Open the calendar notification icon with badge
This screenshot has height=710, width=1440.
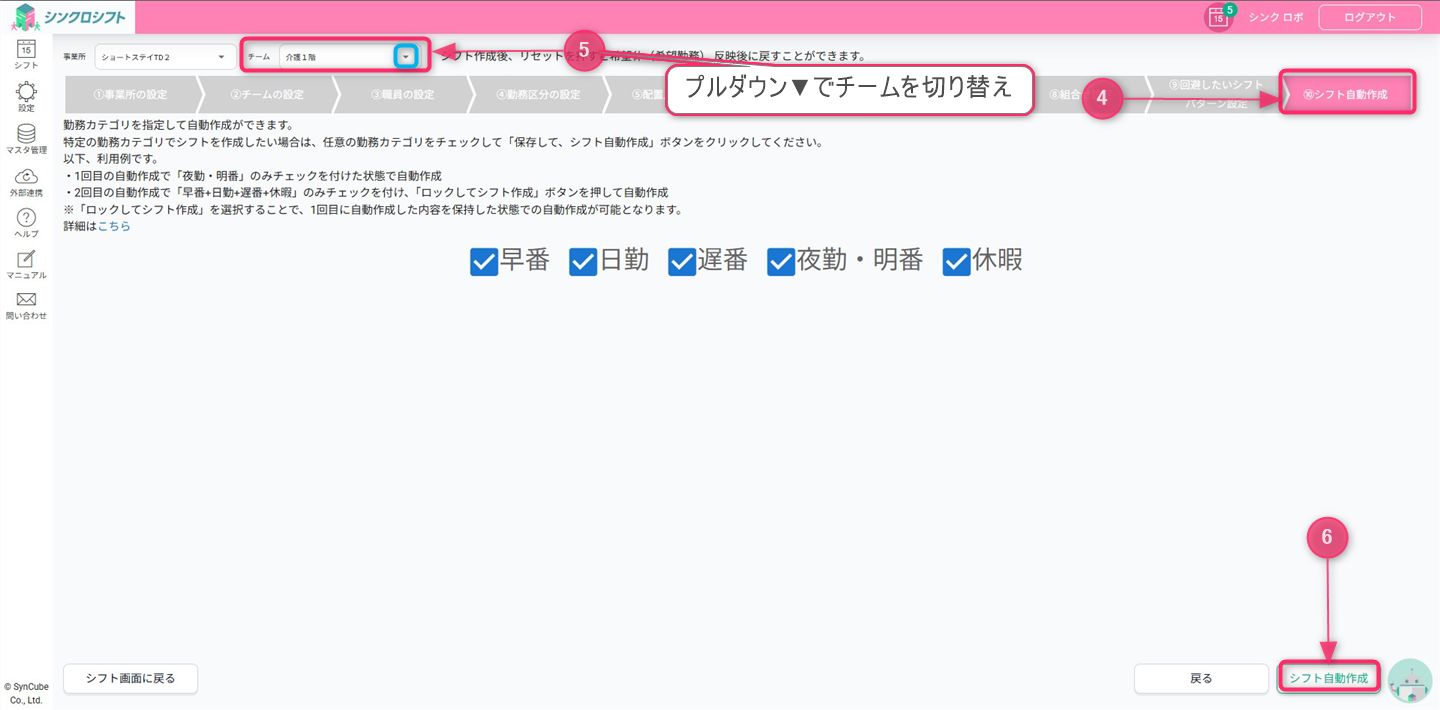pyautogui.click(x=1218, y=17)
